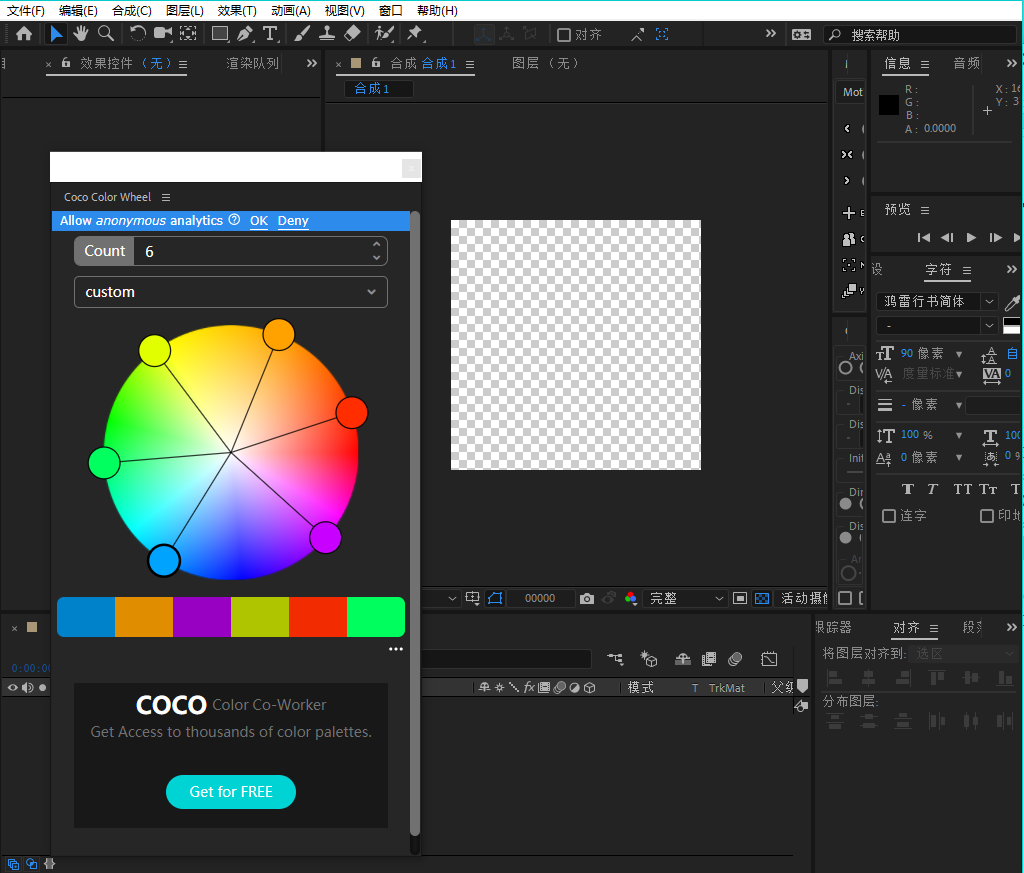Enable frame blending icon in timeline
This screenshot has height=873, width=1024.
point(709,659)
